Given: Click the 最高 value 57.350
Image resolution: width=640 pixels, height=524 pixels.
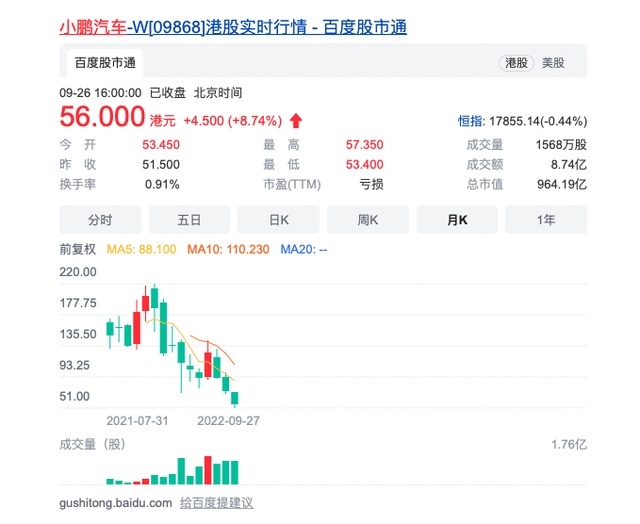Looking at the screenshot, I should point(364,144).
